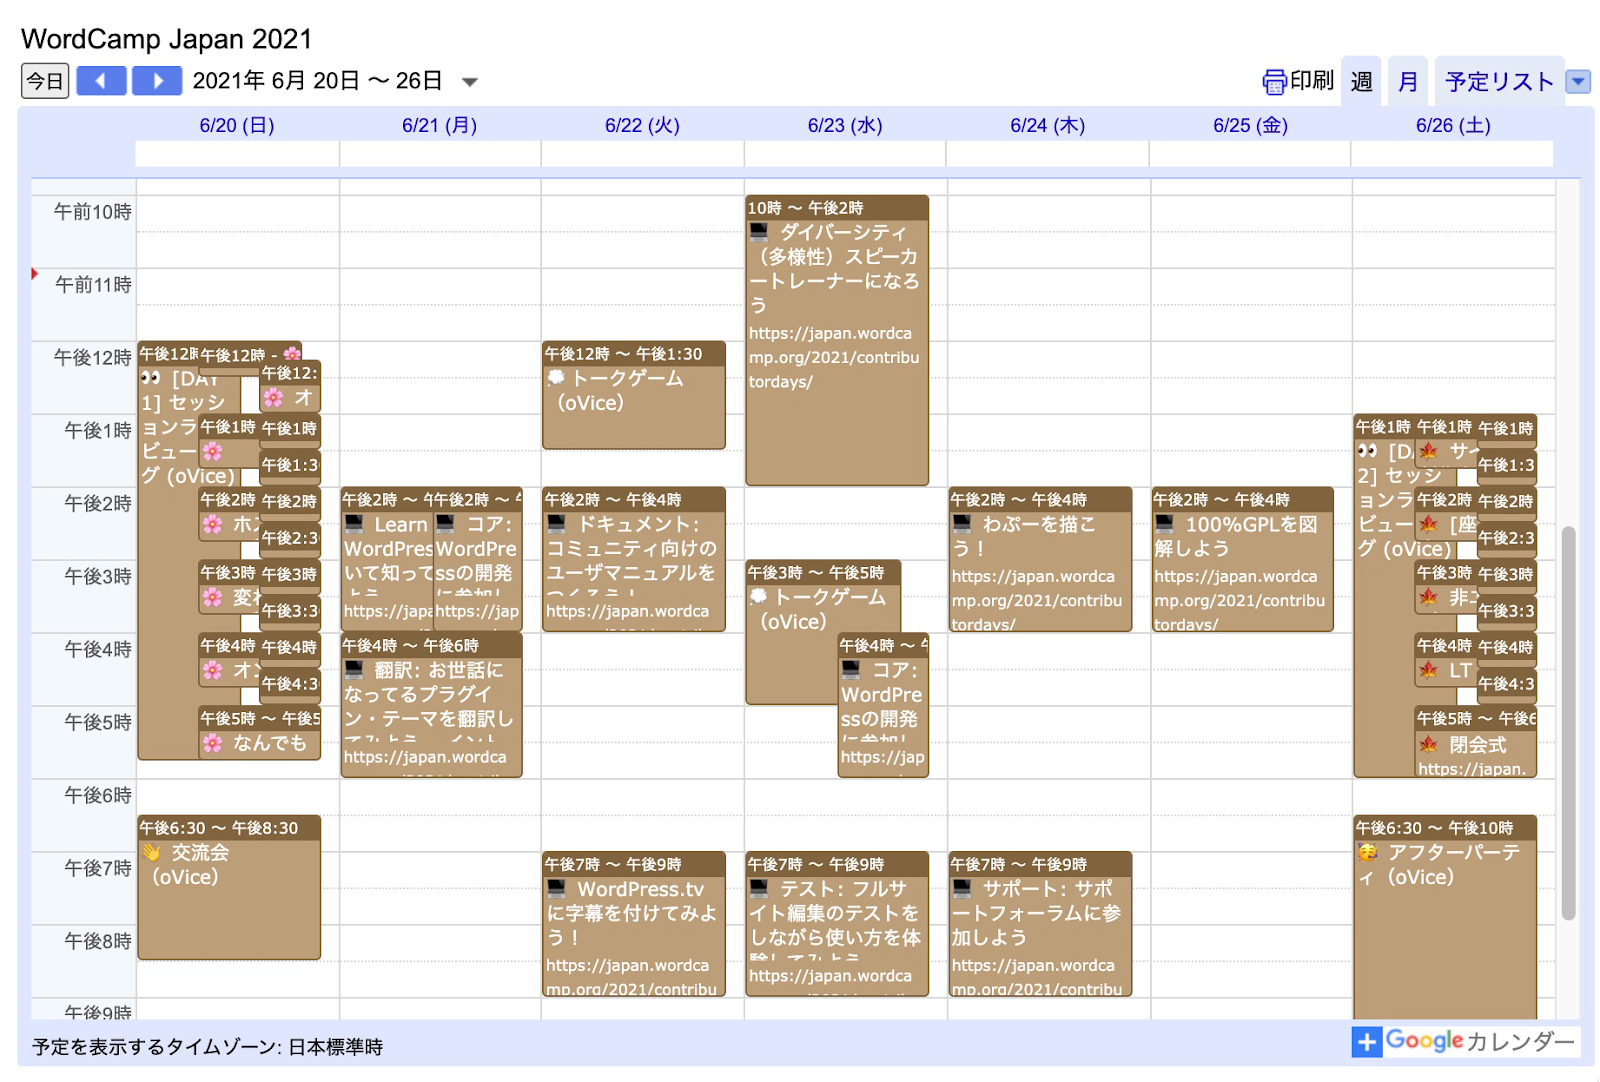Click the eyes icon on [DAY 1] event
Viewport: 1600px width, 1082px height.
coord(151,378)
